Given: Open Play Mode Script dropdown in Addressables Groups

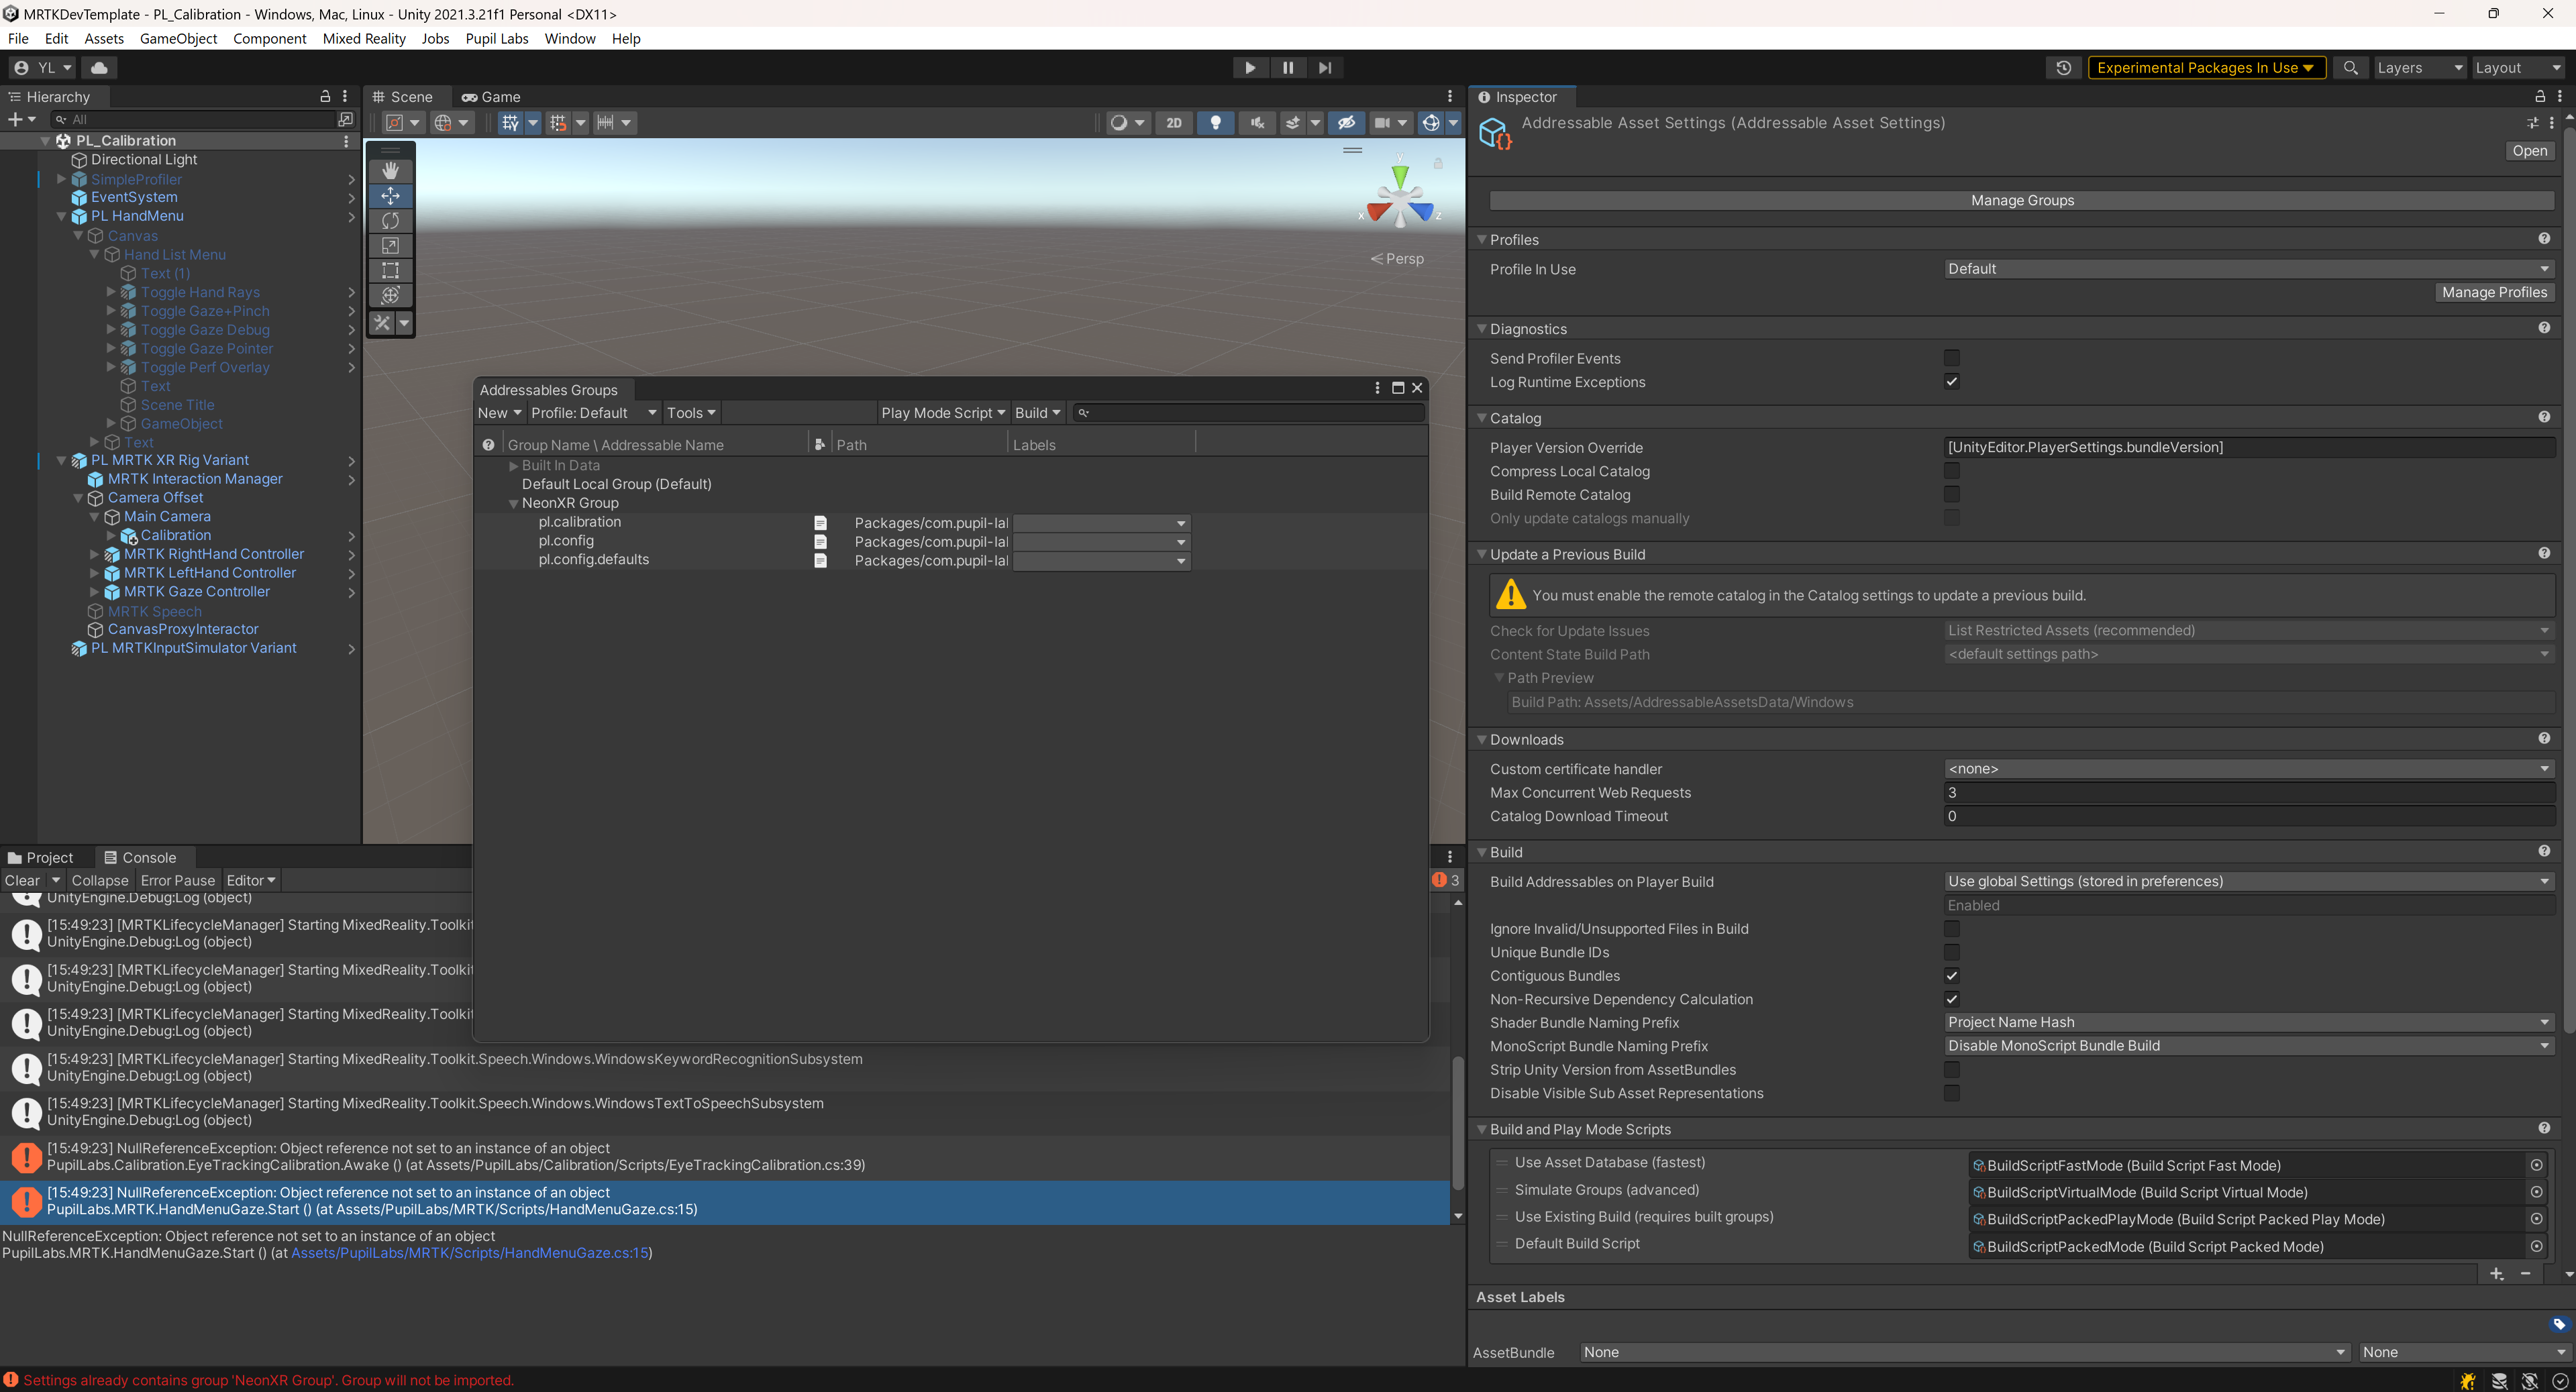Looking at the screenshot, I should (942, 412).
